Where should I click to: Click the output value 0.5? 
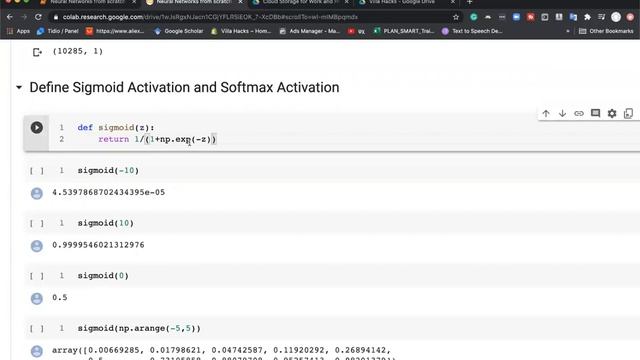click(60, 298)
